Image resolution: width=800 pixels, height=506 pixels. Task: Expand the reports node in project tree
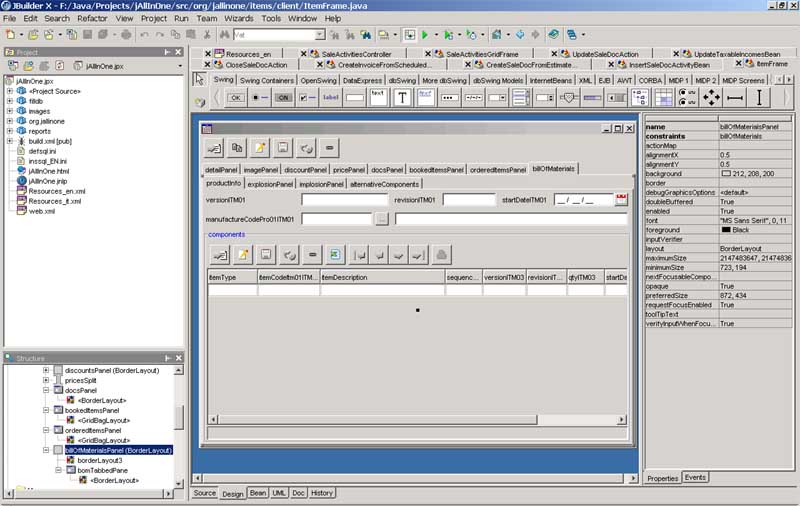9,131
